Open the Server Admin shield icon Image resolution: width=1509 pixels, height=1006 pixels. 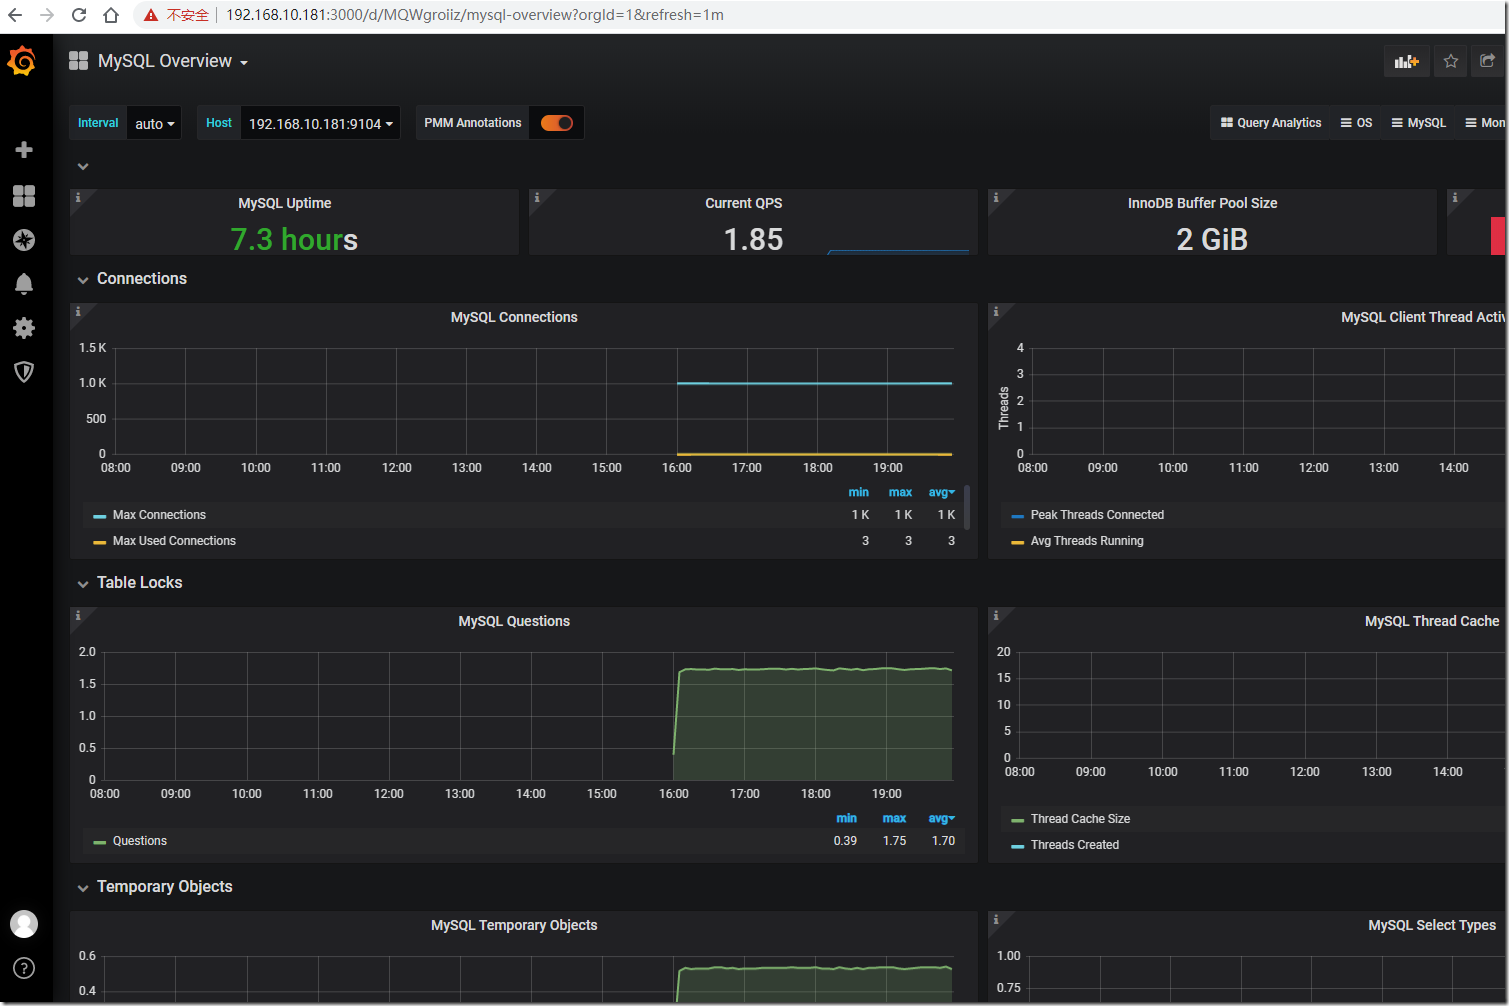coord(24,372)
